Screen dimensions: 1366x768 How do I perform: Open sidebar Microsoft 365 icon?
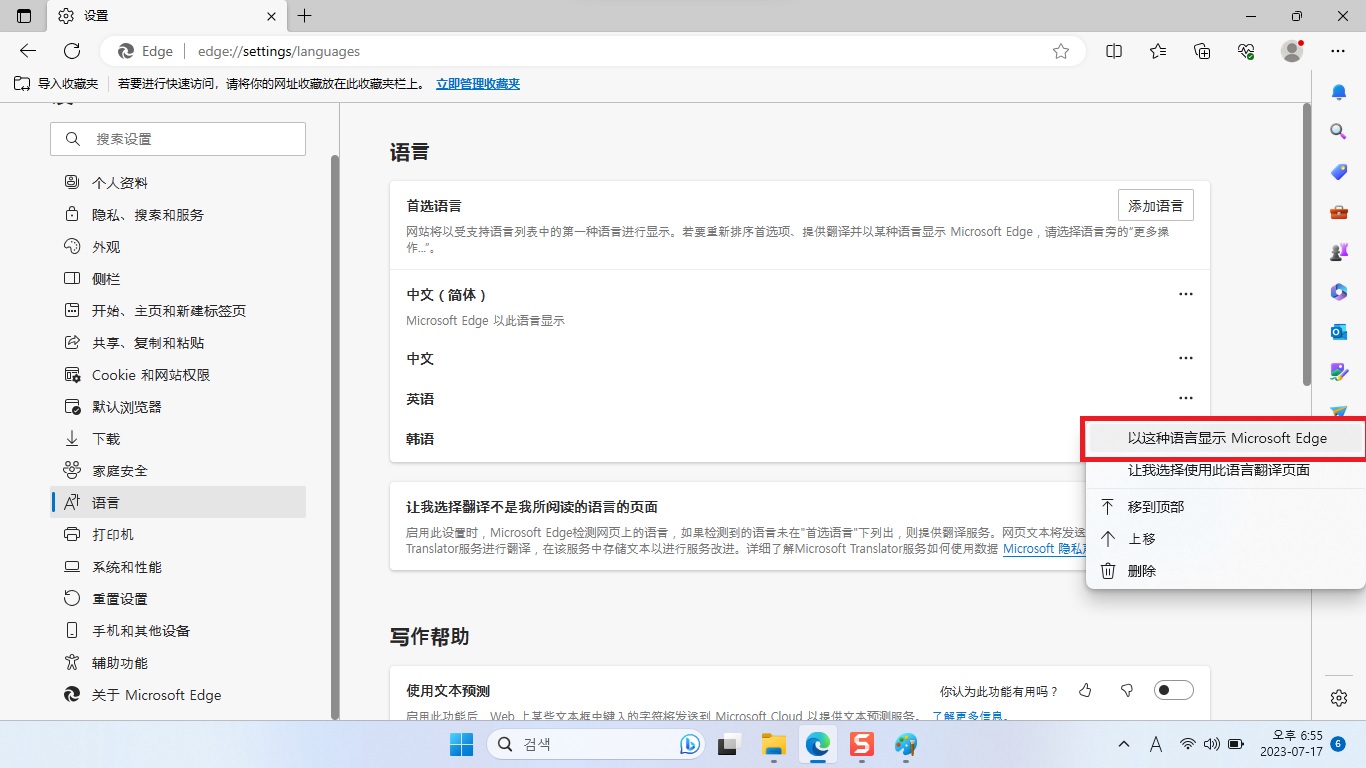[x=1339, y=292]
